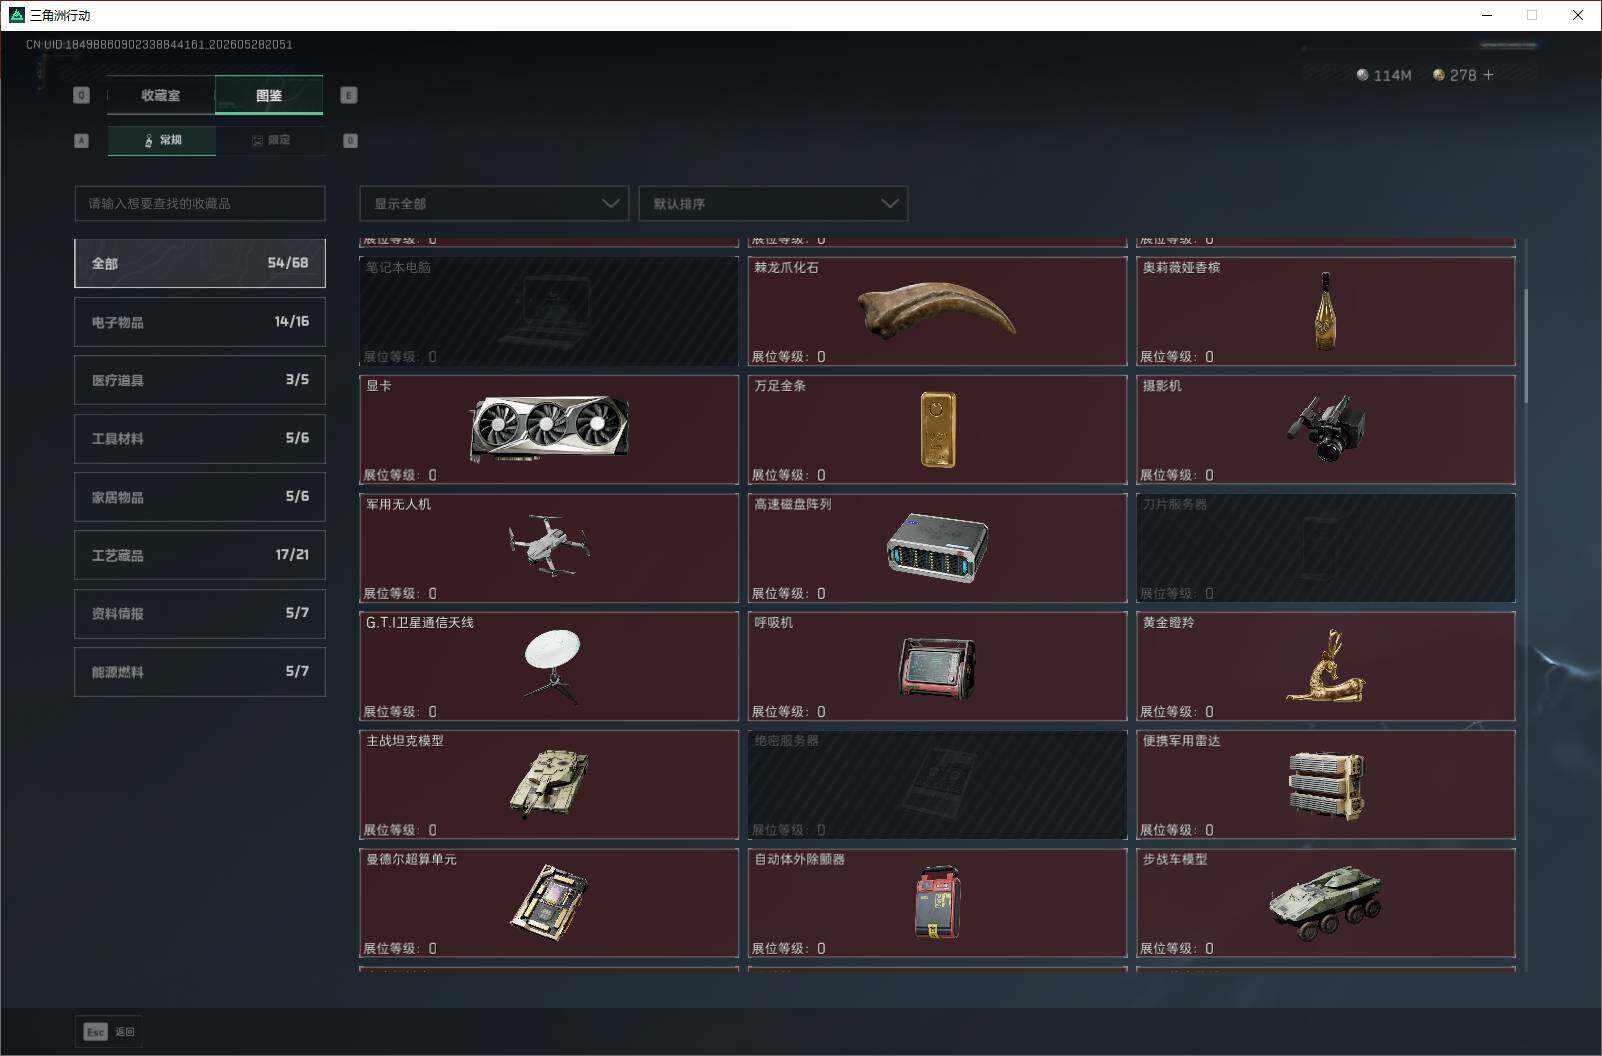This screenshot has height=1056, width=1602.
Task: Choose the 工具材料 category
Action: point(200,438)
